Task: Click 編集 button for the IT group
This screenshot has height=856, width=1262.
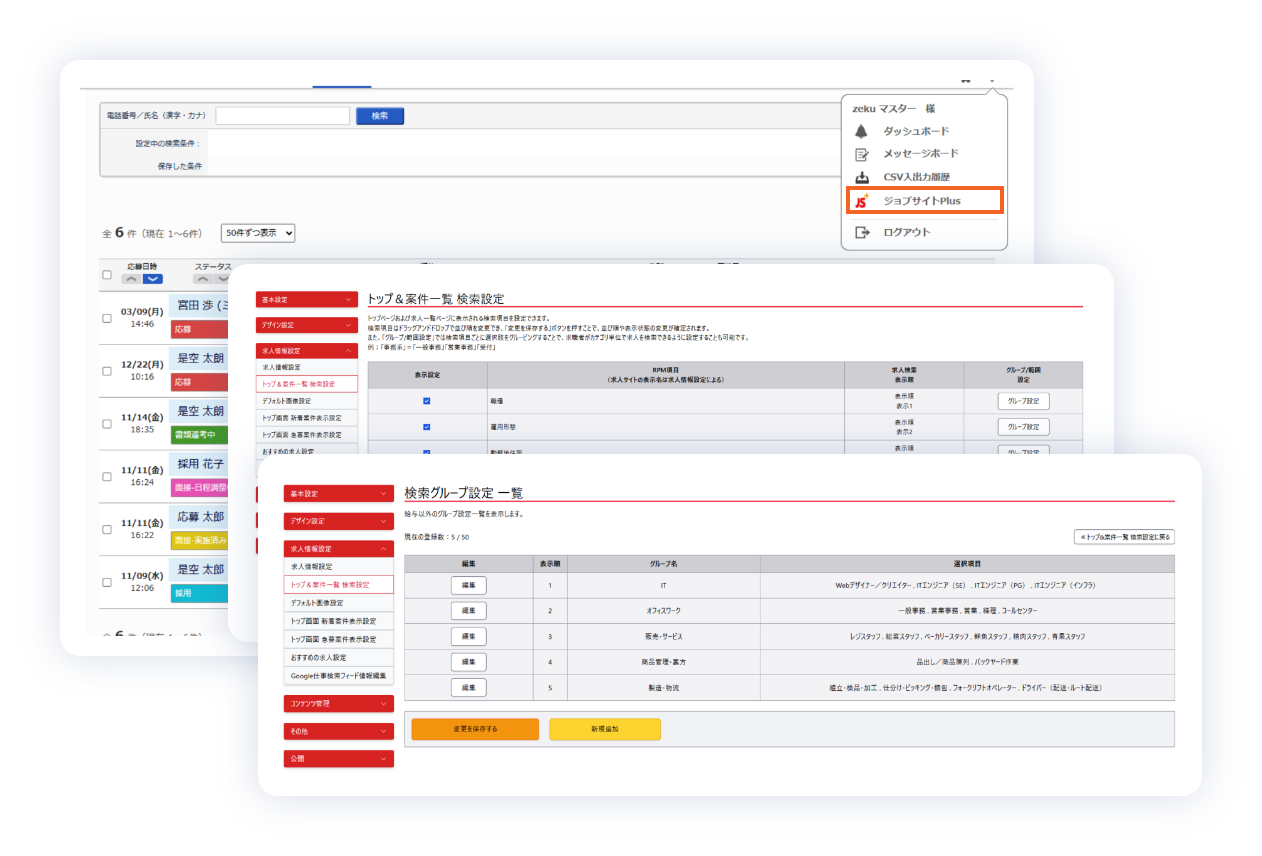Action: pyautogui.click(x=468, y=584)
